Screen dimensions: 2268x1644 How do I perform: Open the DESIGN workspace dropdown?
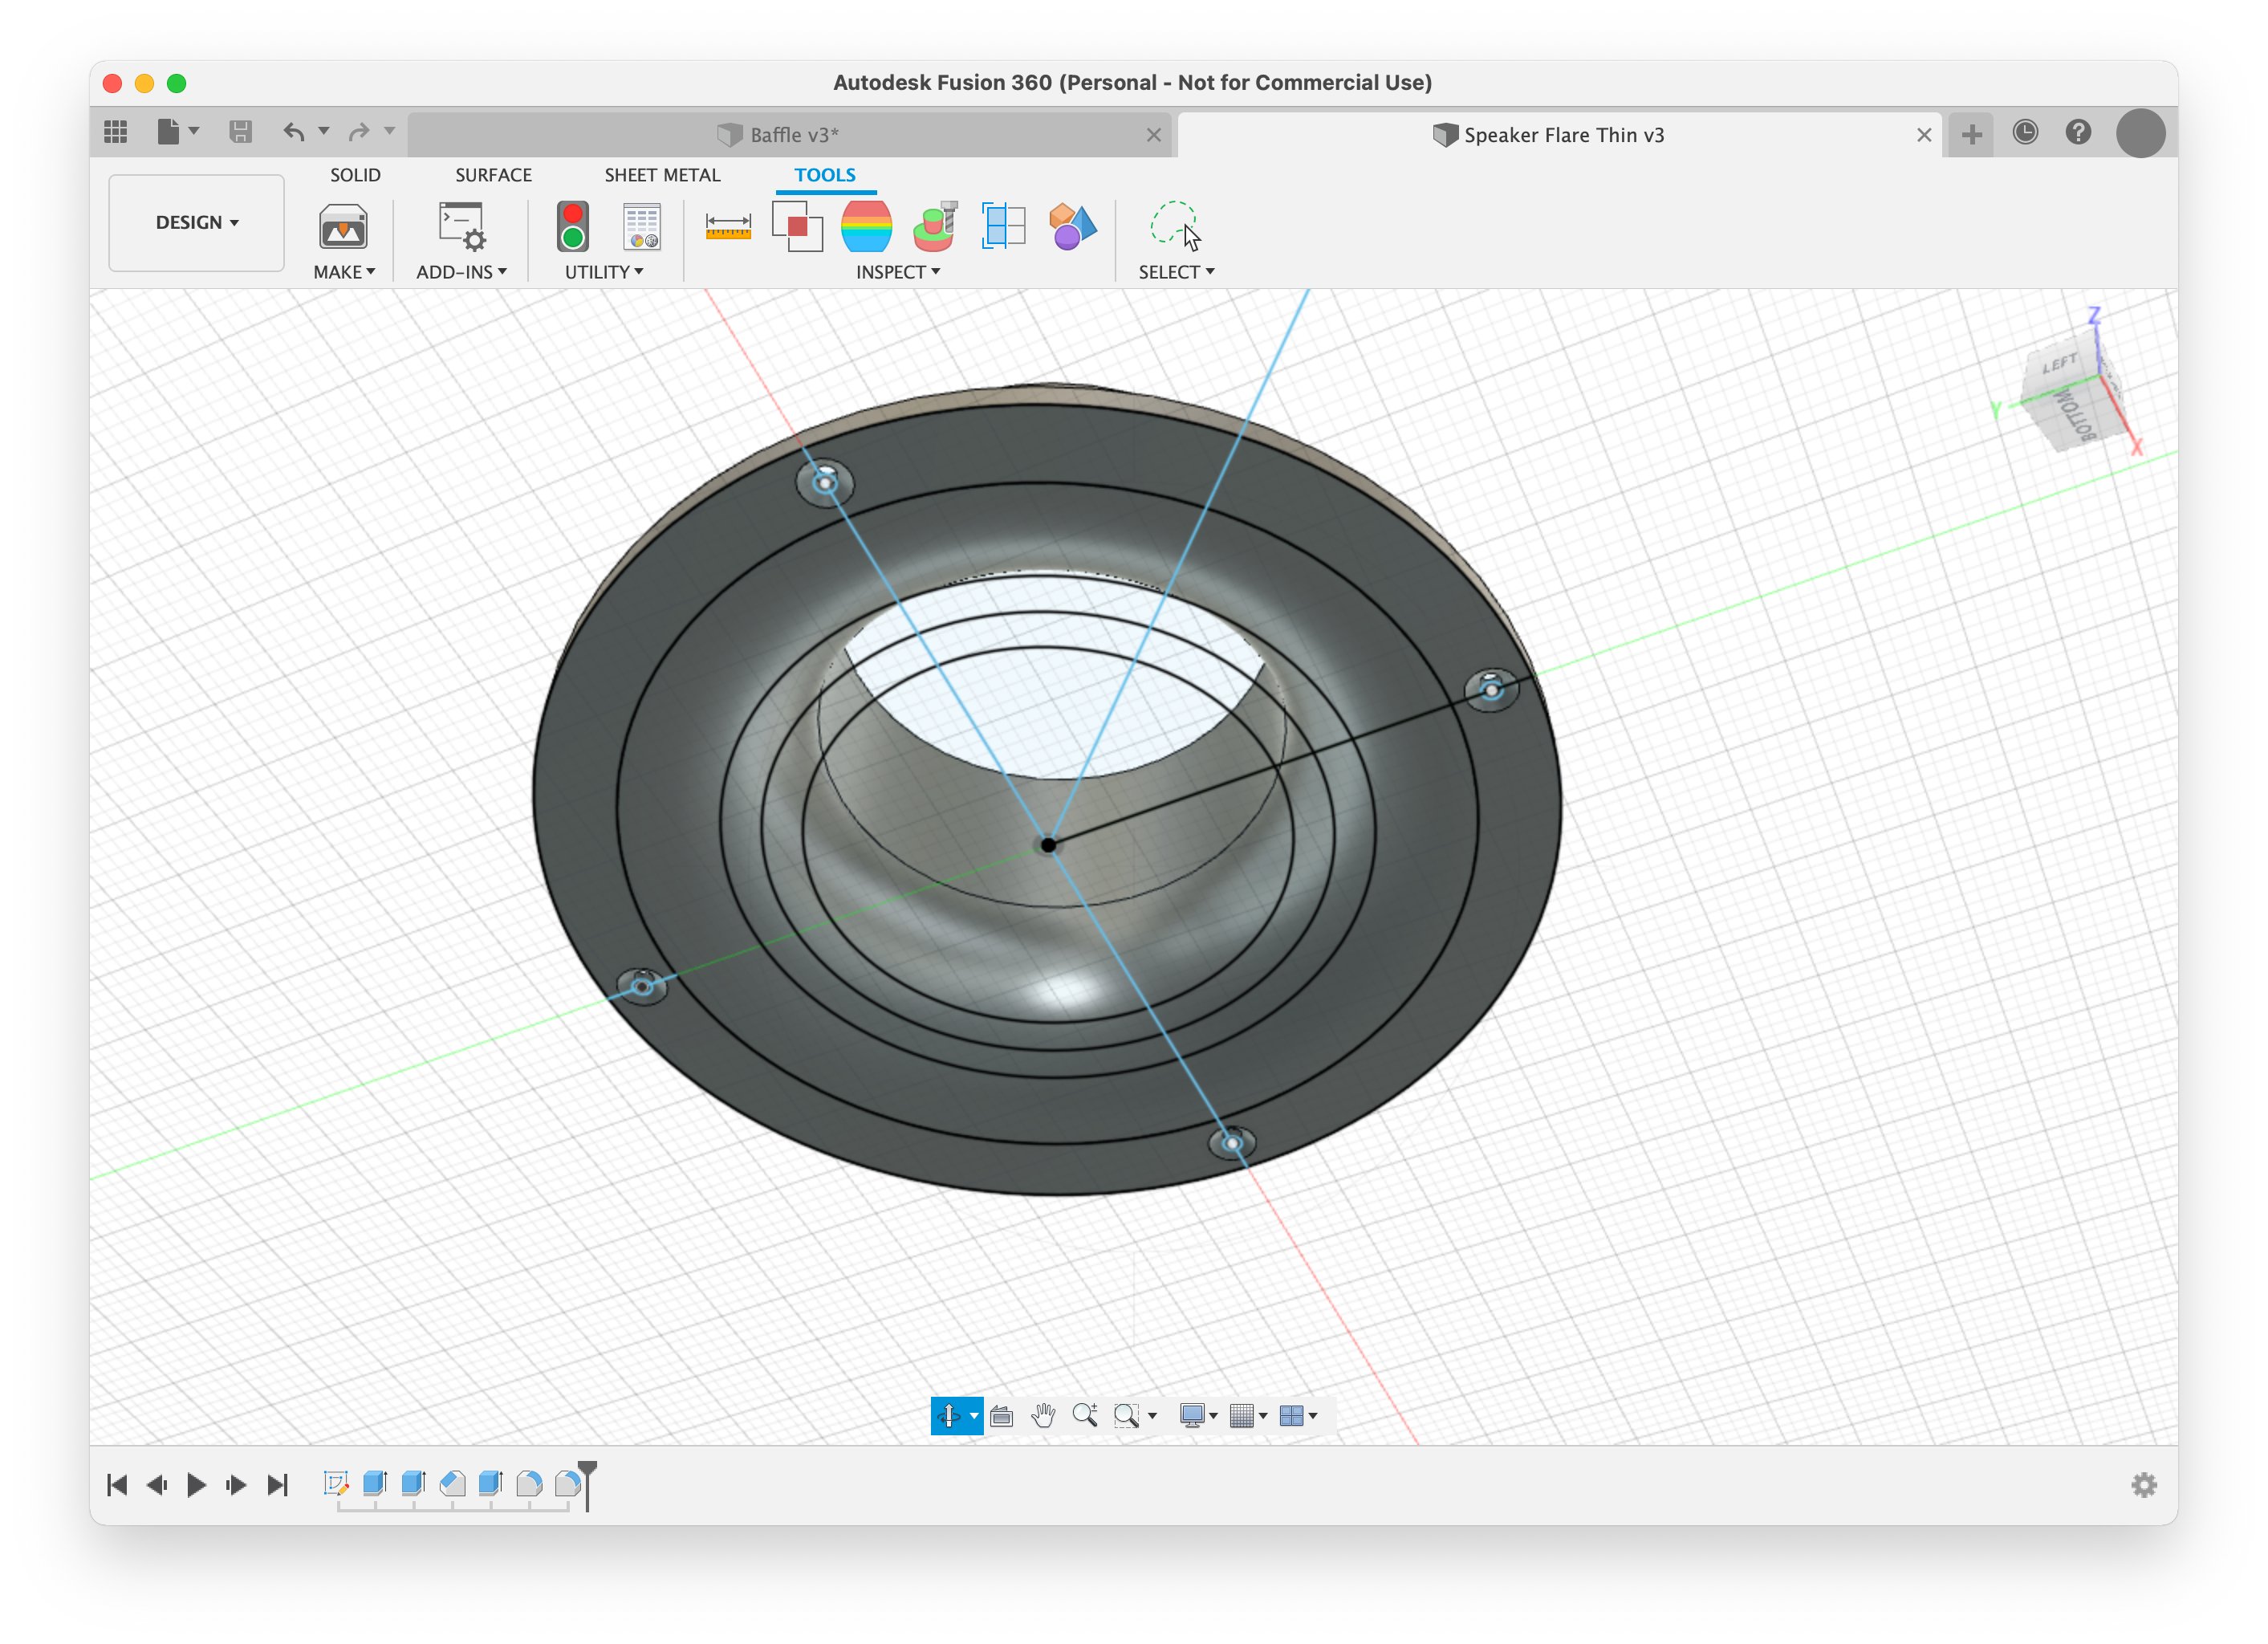click(196, 222)
